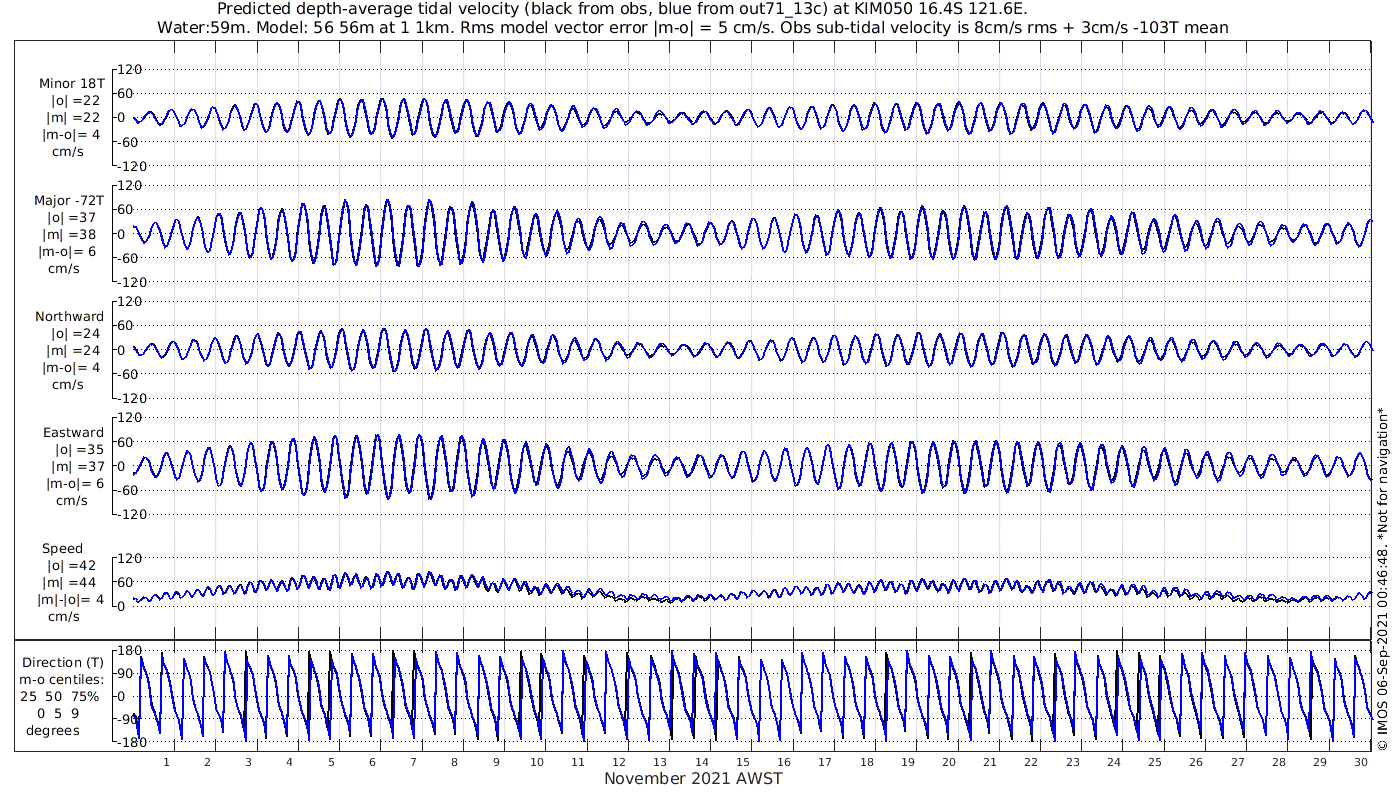The width and height of the screenshot is (1400, 800).
Task: Click the plot title about predicted tidal velocity
Action: [x=621, y=9]
